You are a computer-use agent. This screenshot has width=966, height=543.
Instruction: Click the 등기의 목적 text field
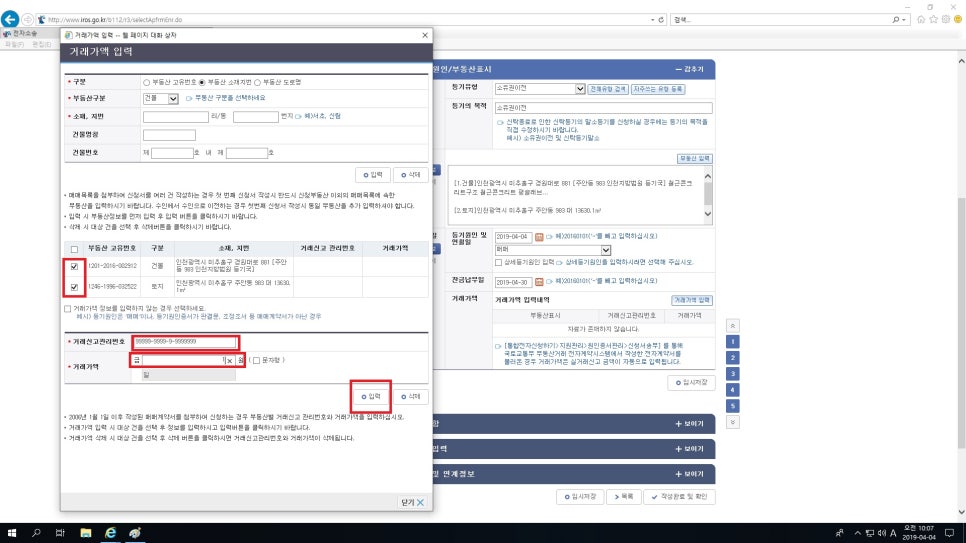(603, 108)
